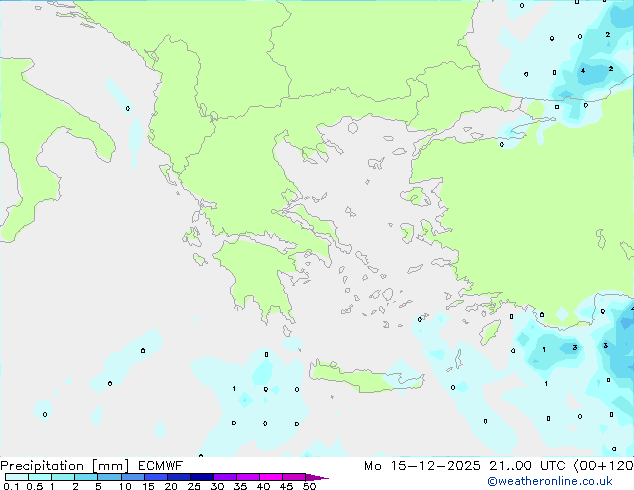This screenshot has width=634, height=490.
Task: Select legend swatch between 1 and 2
Action: tap(63, 477)
